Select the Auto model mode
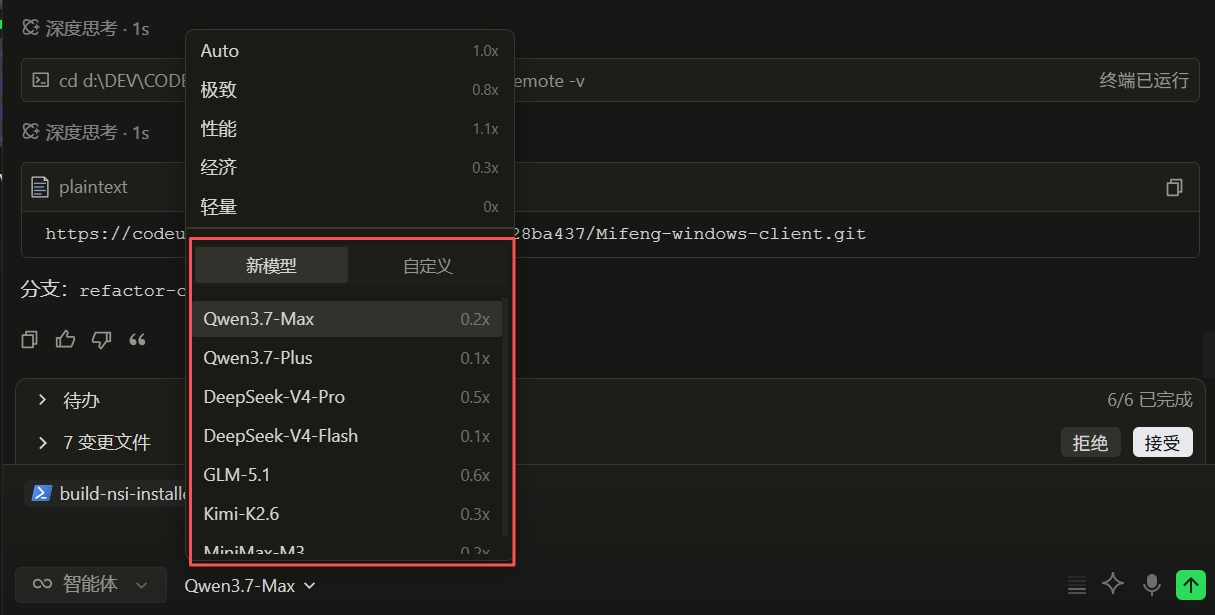 coord(349,51)
